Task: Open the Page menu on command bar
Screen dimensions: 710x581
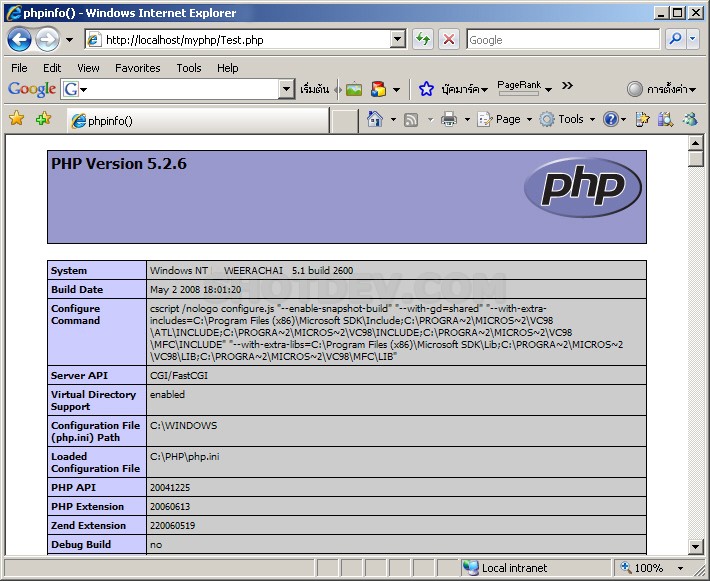Action: (x=504, y=120)
